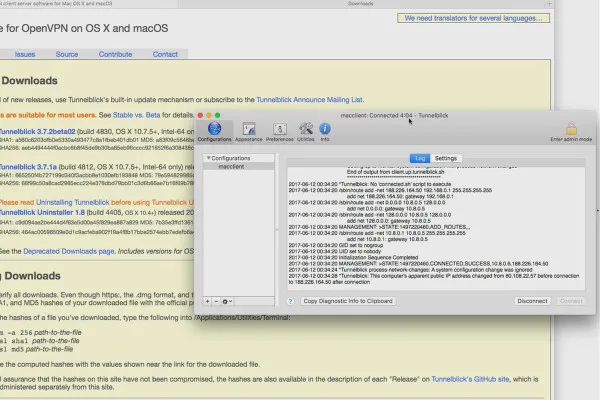Open the Issues tab on the webpage

[x=25, y=54]
